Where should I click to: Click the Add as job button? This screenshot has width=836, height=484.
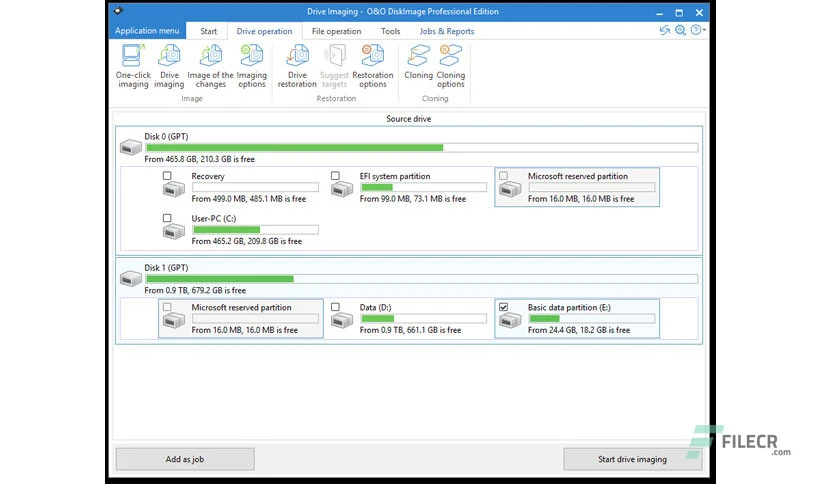(x=185, y=459)
